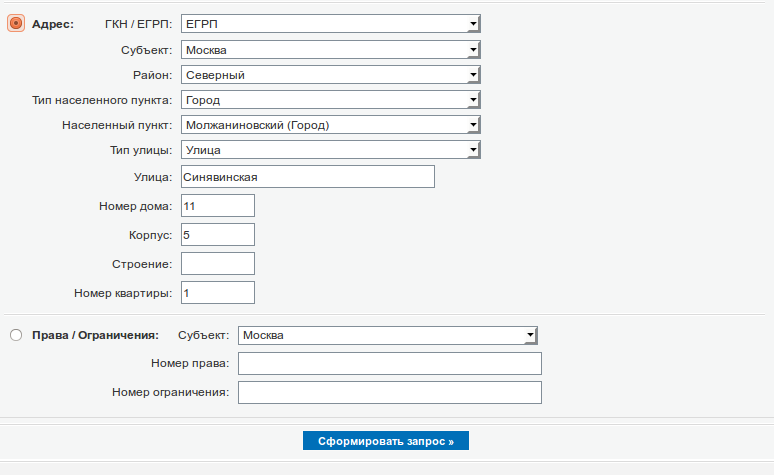Click the Права / Ограничения label text

coord(96,336)
